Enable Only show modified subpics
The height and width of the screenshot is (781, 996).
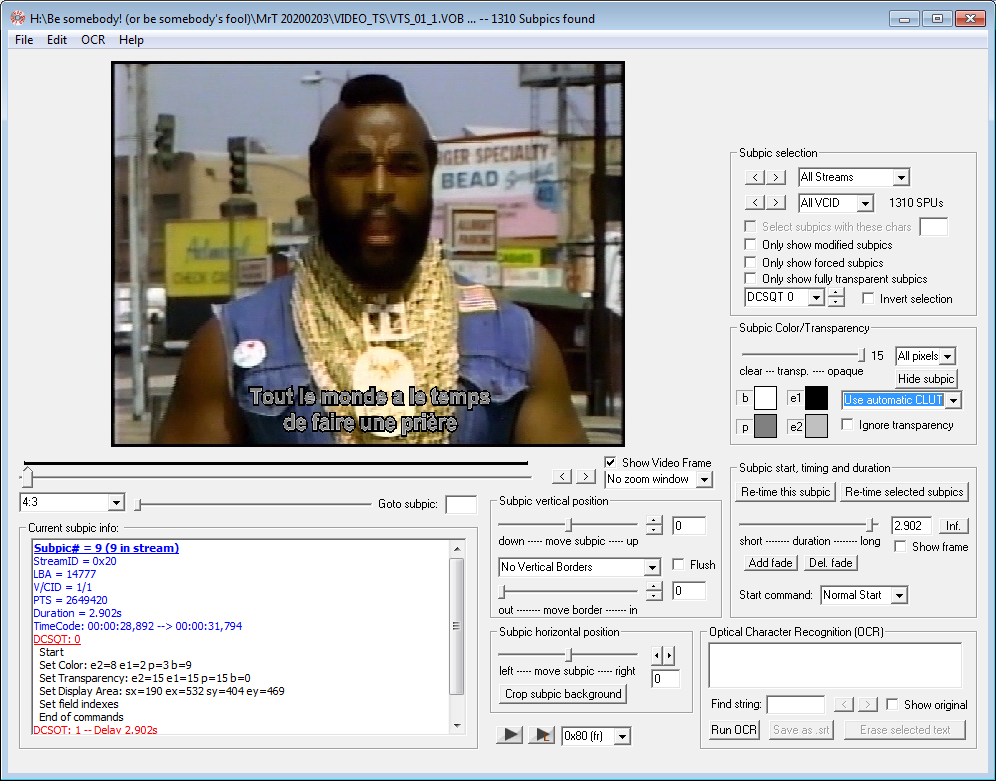tap(750, 244)
